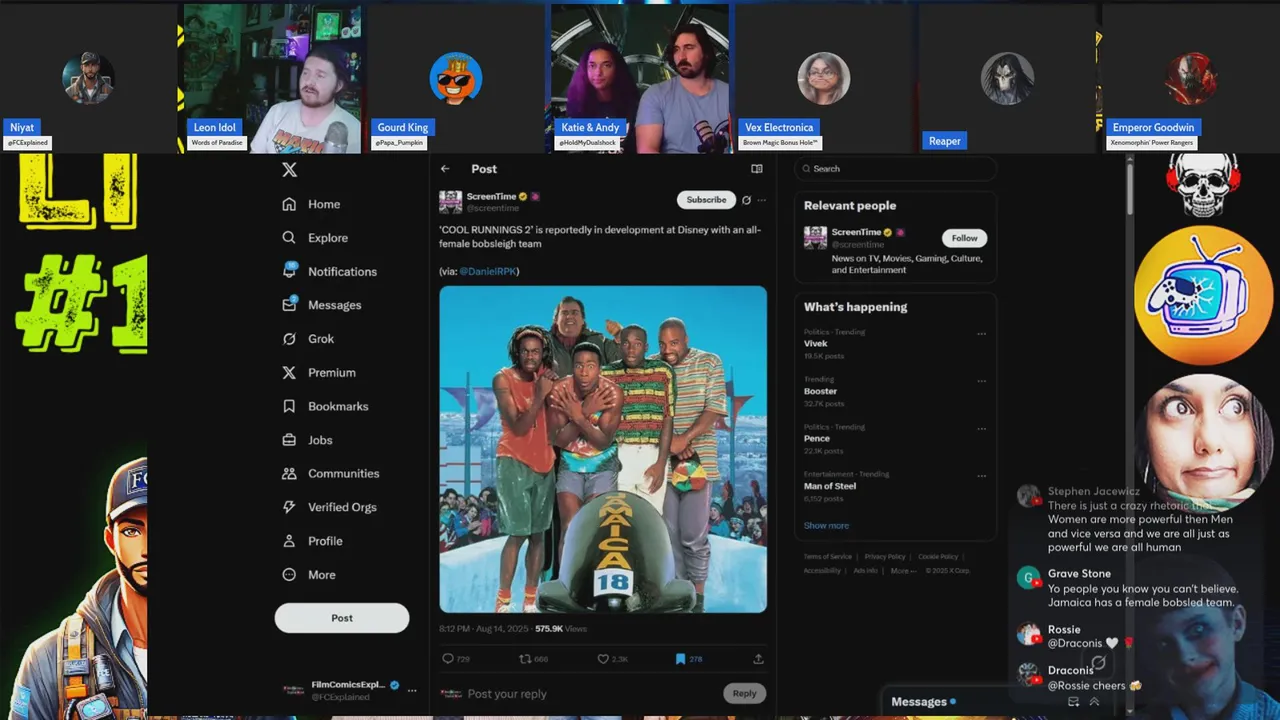Click Emperor Goodwin's participant tile
The image size is (1280, 720).
pyautogui.click(x=1190, y=78)
